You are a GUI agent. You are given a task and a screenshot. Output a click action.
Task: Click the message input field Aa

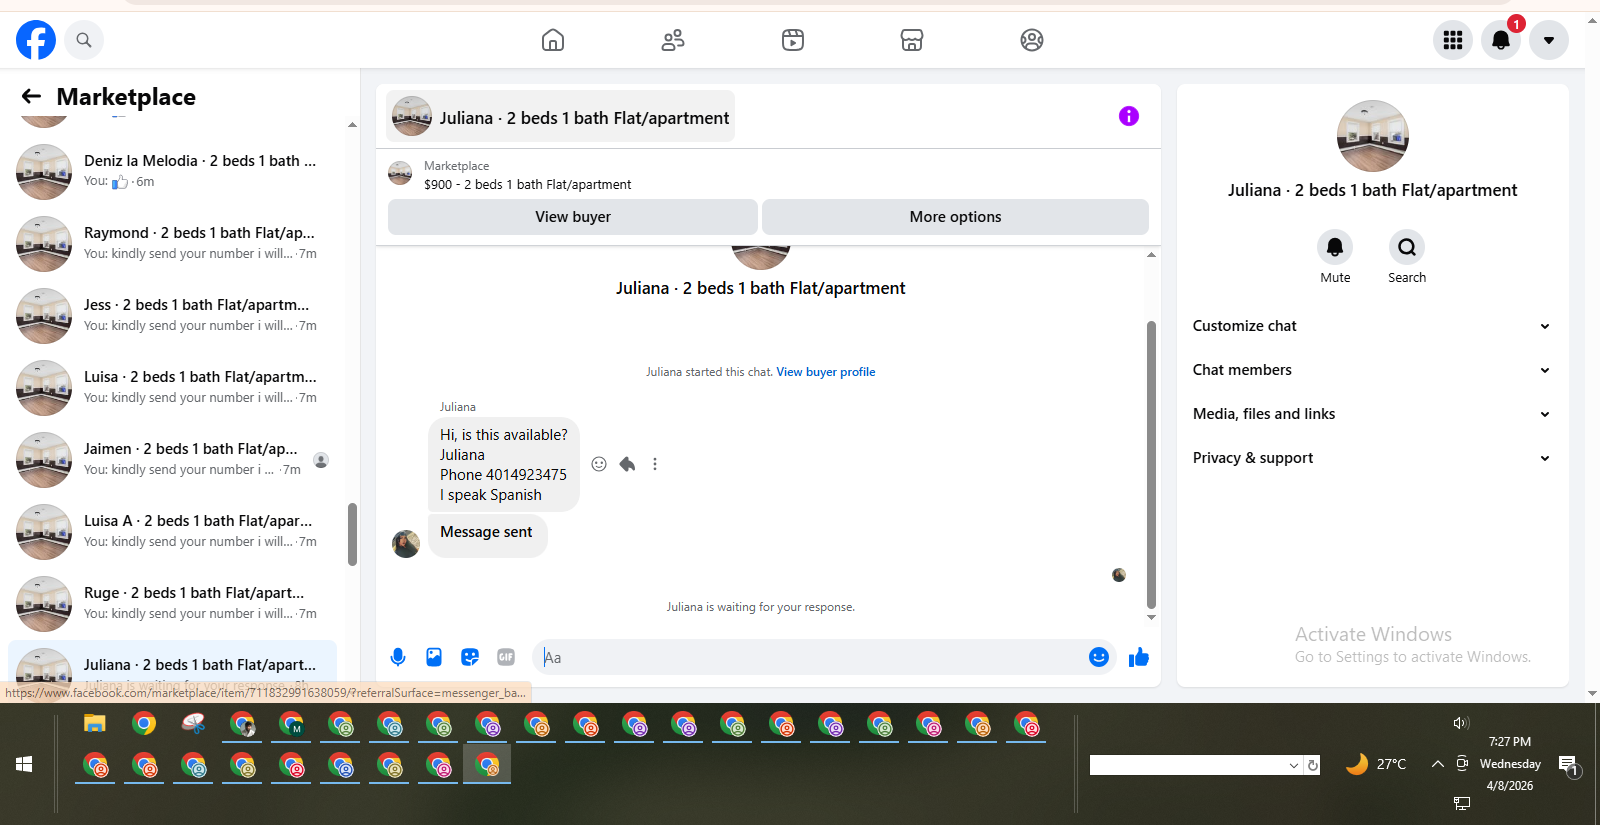810,657
